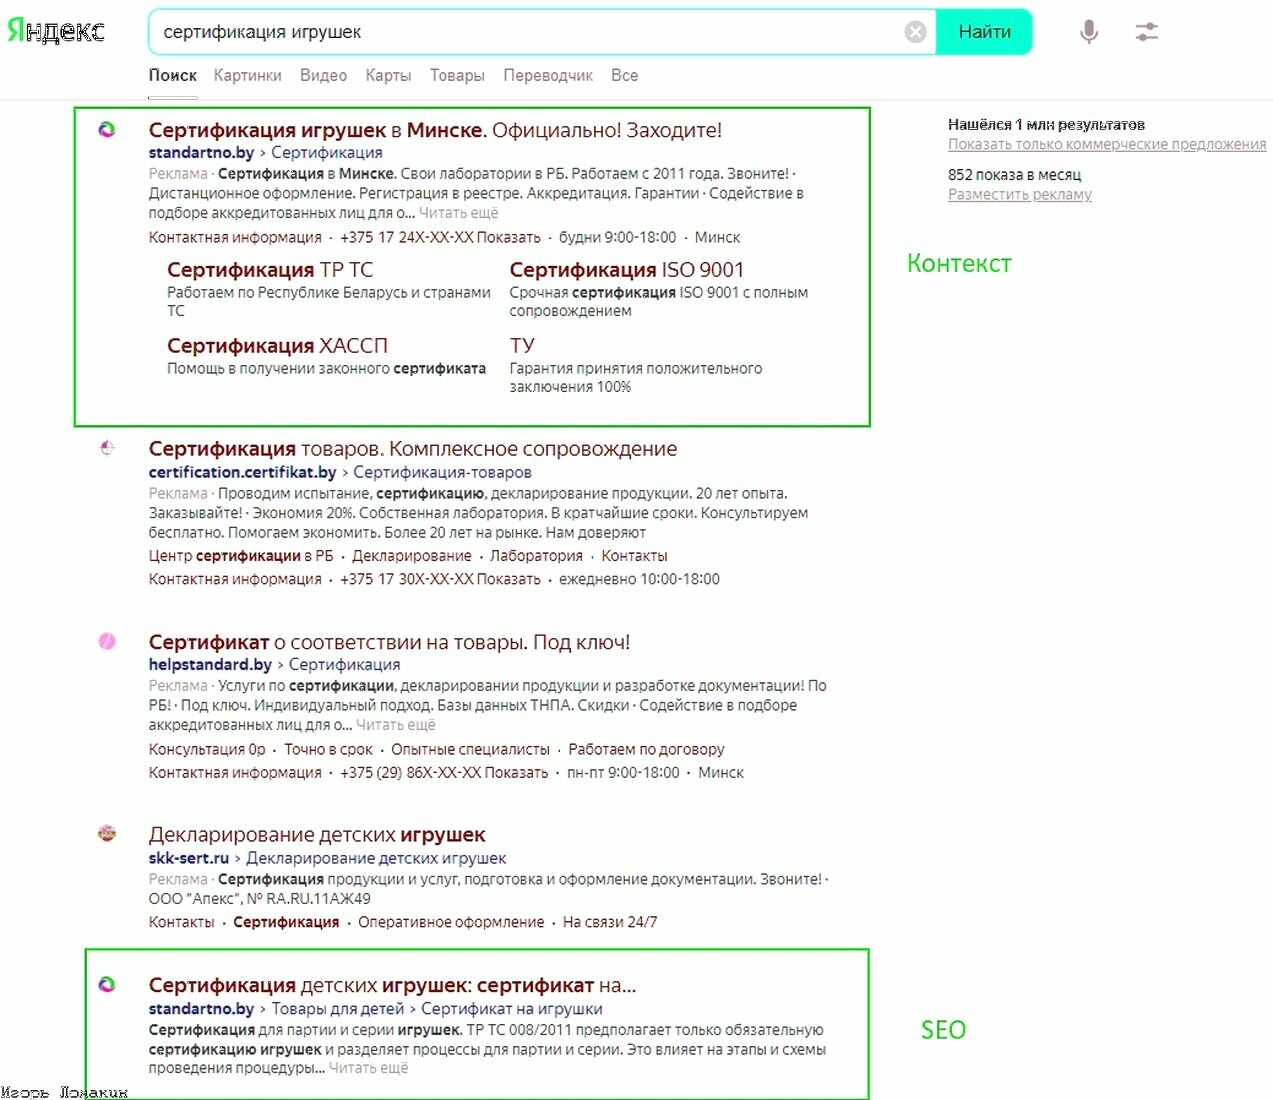Click 'Сертификат на игрушки' breadcrumb
1273x1100 pixels.
(512, 1009)
